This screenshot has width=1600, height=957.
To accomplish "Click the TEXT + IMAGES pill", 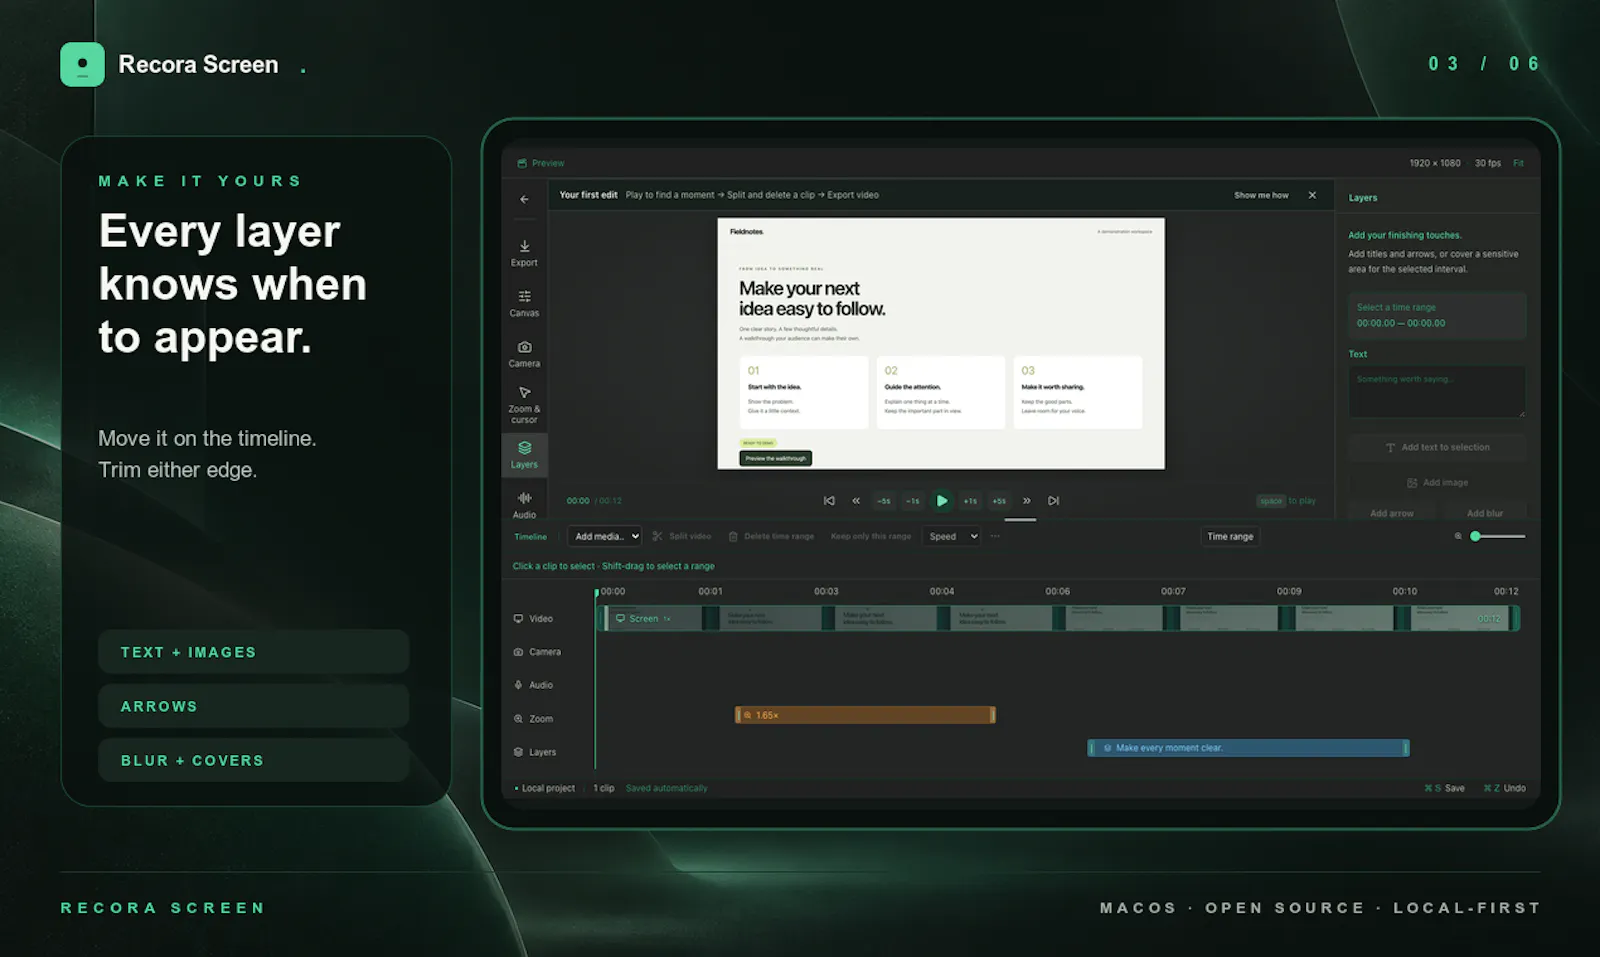I will click(253, 652).
